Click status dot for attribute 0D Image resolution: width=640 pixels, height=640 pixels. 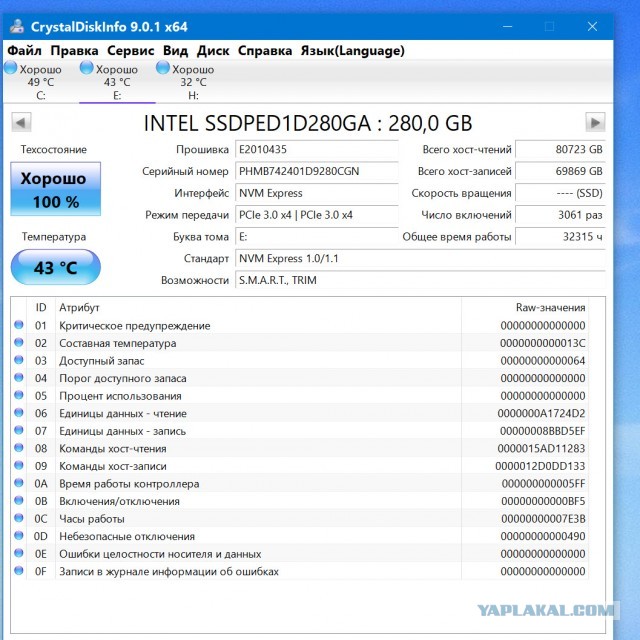pos(19,536)
